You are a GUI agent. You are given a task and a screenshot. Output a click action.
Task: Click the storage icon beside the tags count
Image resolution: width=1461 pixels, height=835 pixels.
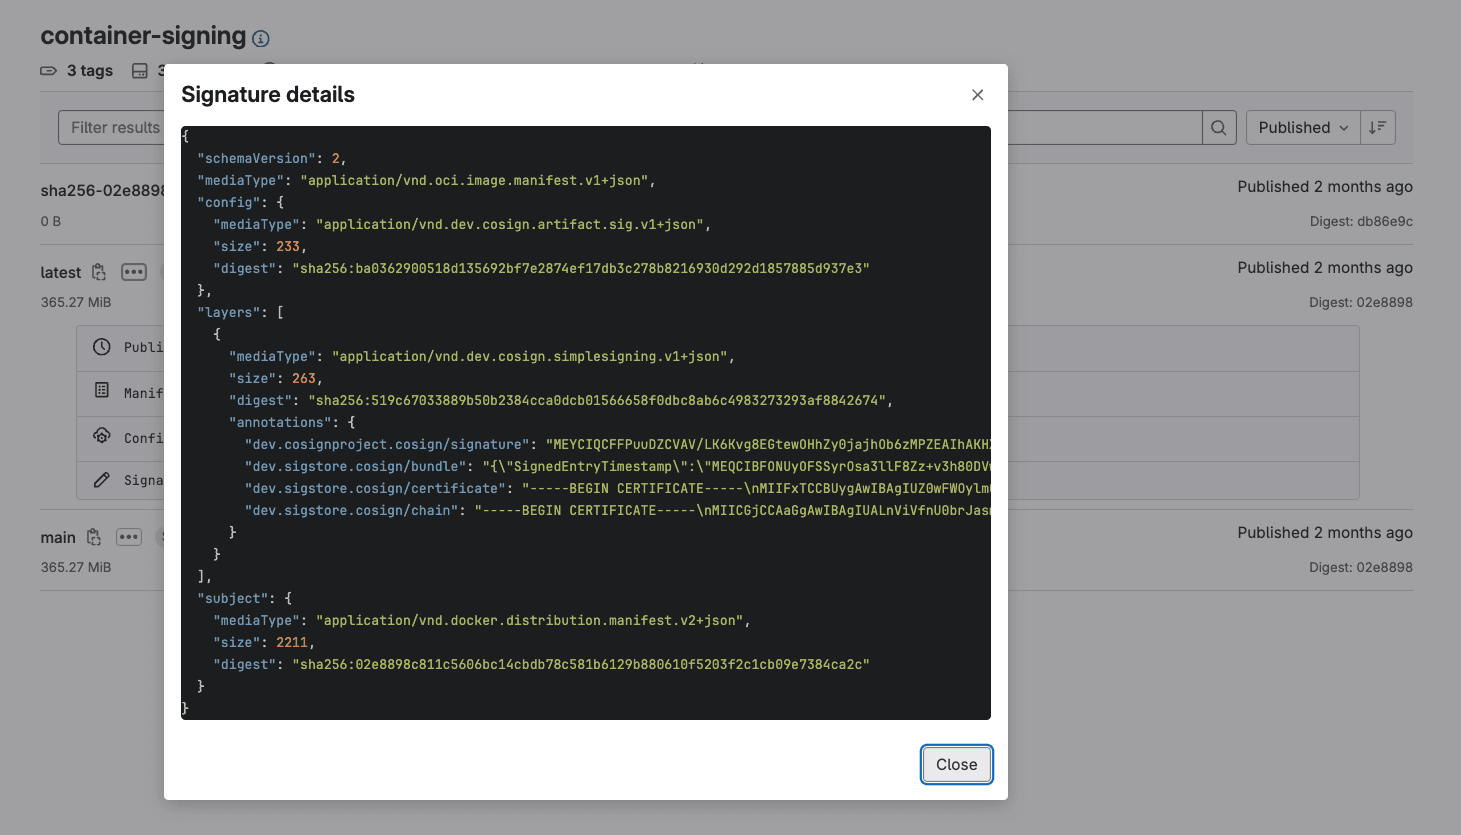(x=140, y=71)
